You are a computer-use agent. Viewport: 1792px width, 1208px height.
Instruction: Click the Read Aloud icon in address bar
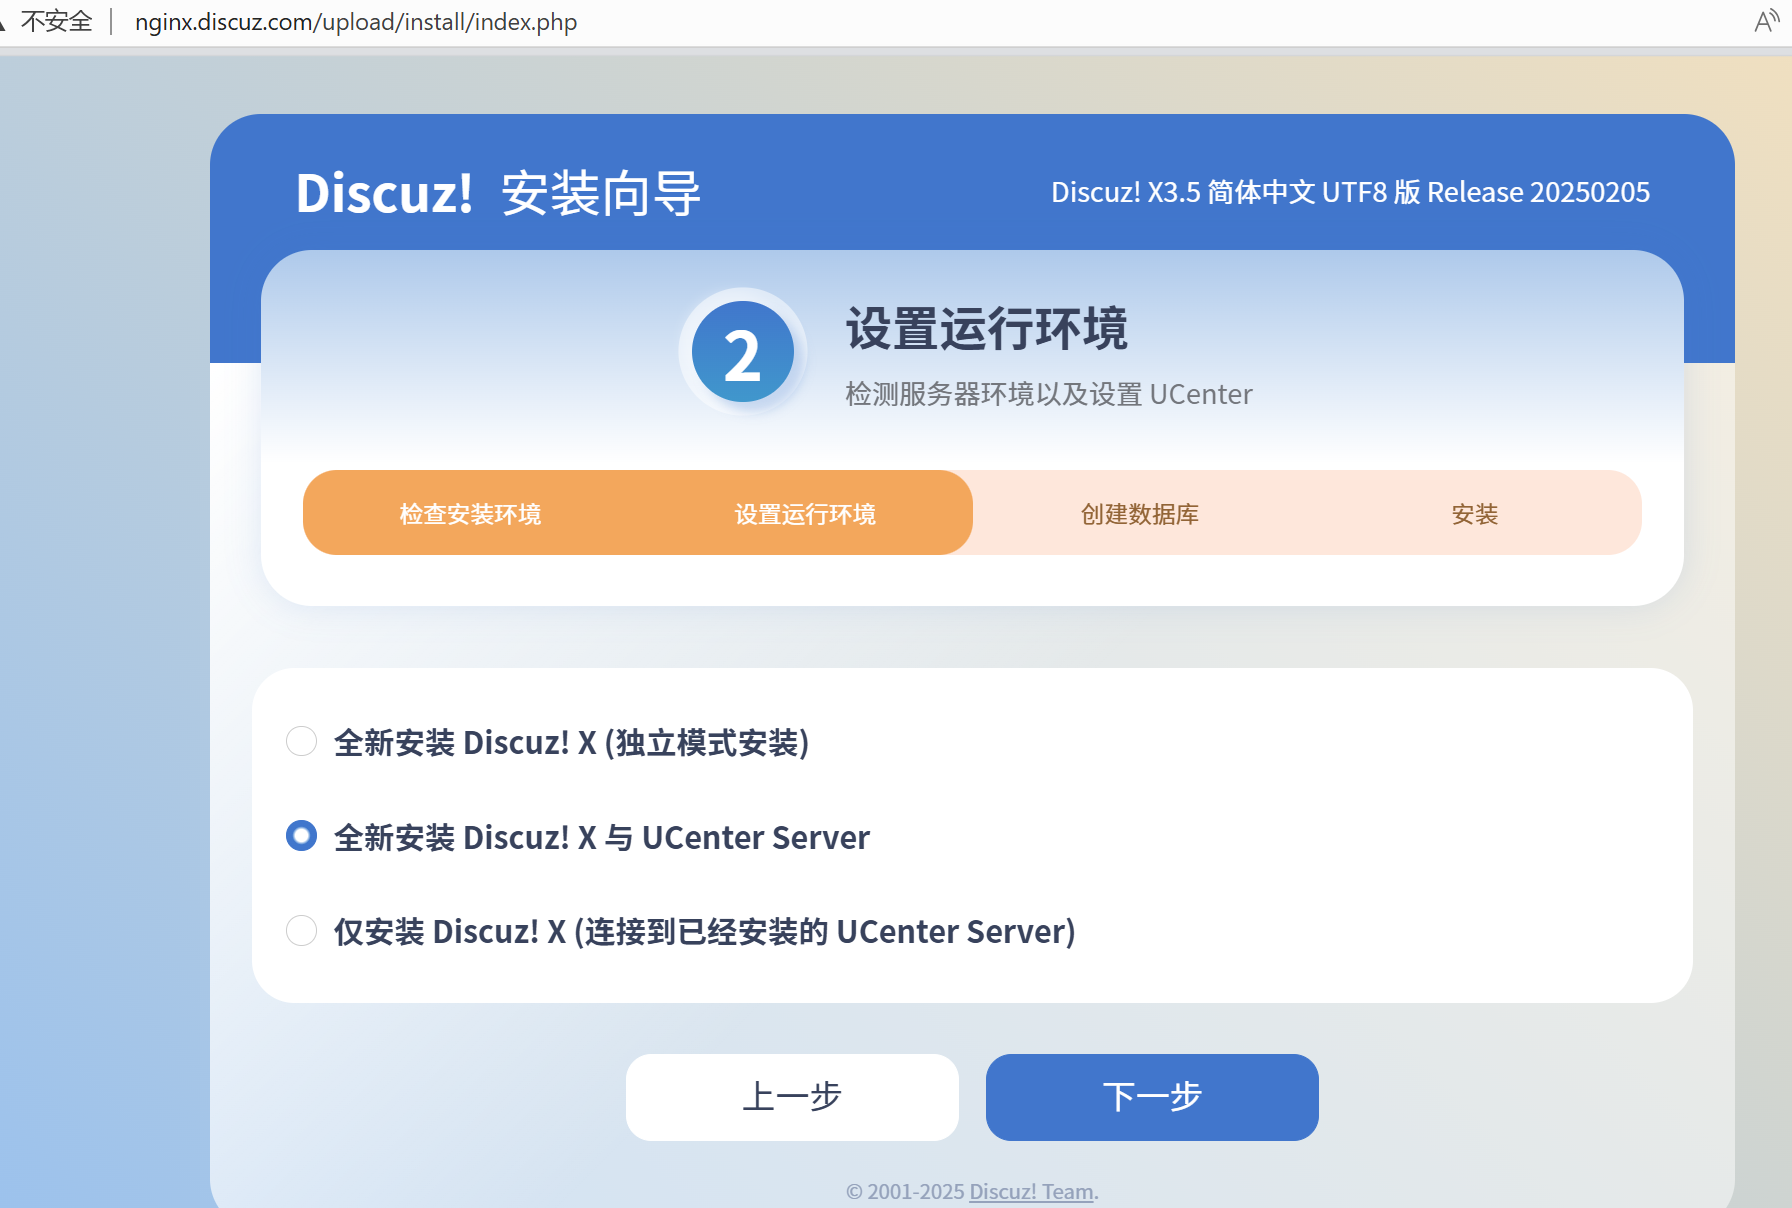pos(1767,21)
